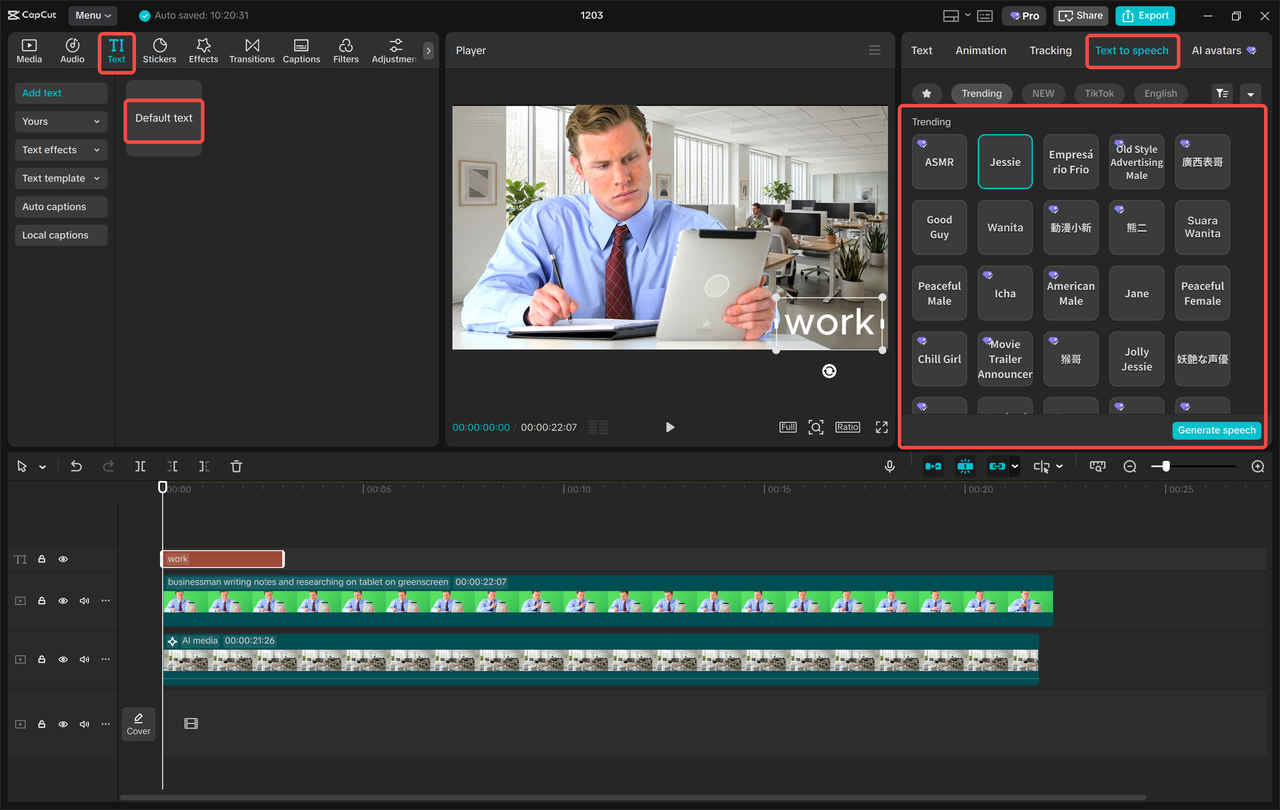
Task: Click the delete trash icon in timeline toolbar
Action: point(236,466)
